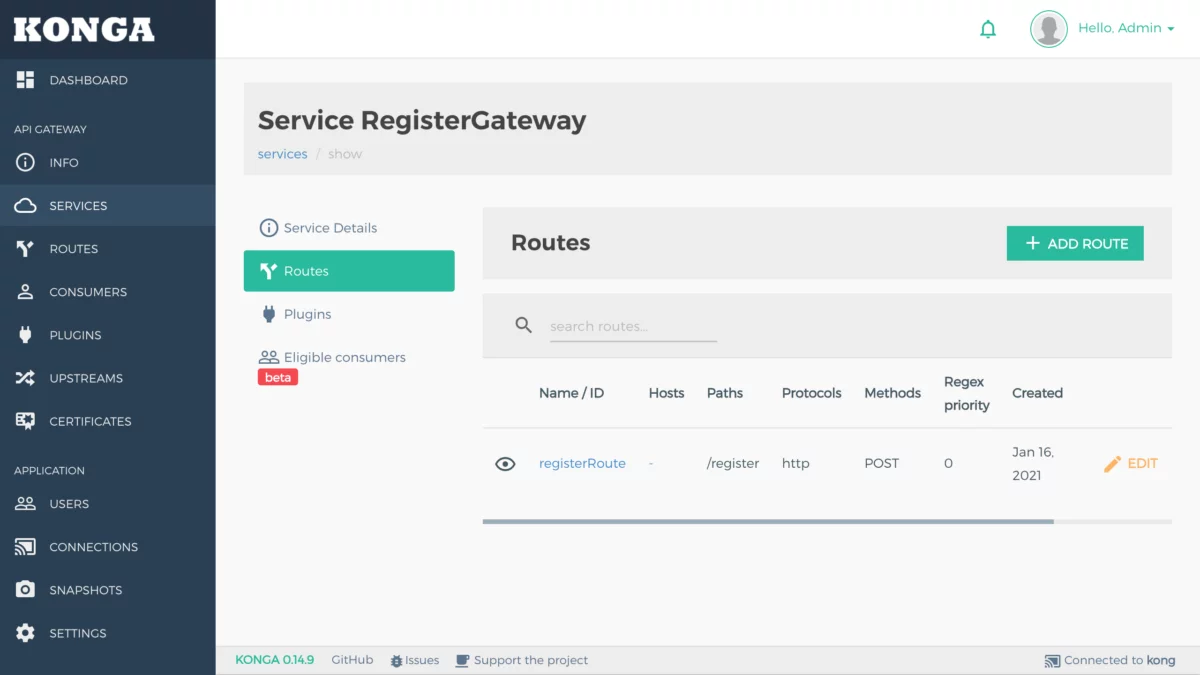Go to Routes in the sidebar
The width and height of the screenshot is (1200, 675).
73,249
